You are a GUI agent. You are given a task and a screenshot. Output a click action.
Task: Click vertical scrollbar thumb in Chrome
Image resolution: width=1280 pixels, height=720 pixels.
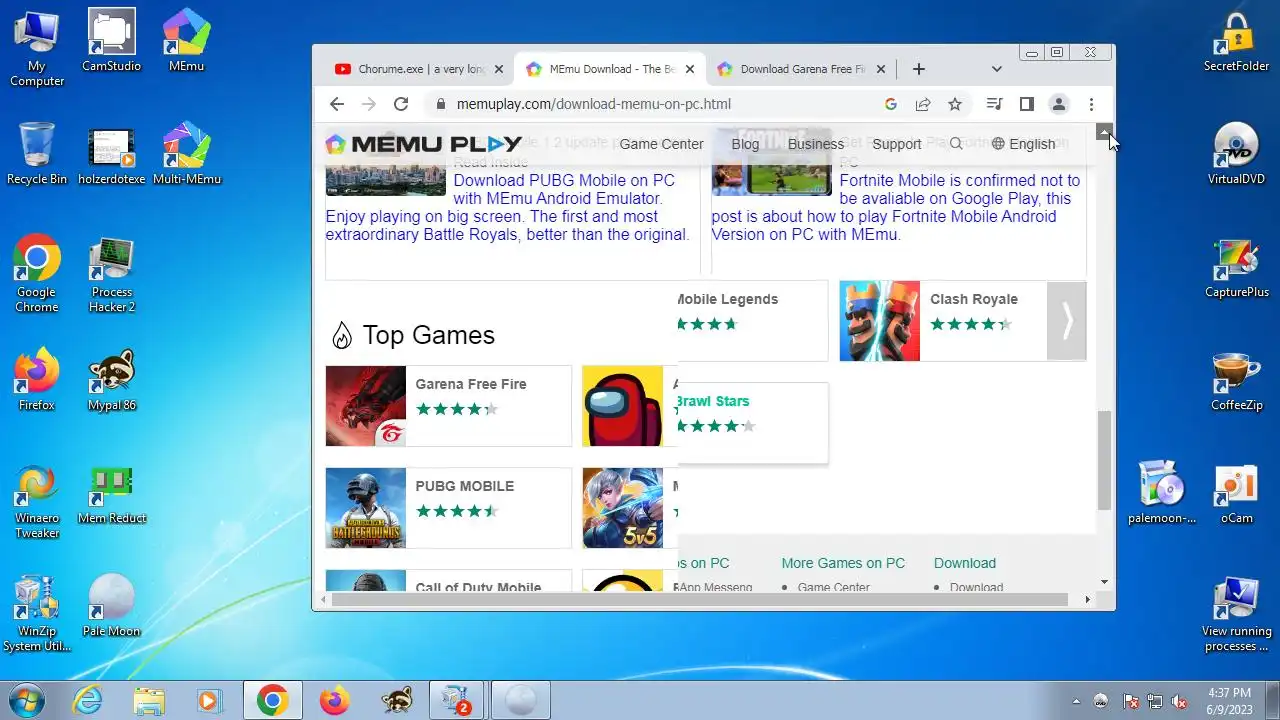pyautogui.click(x=1104, y=460)
